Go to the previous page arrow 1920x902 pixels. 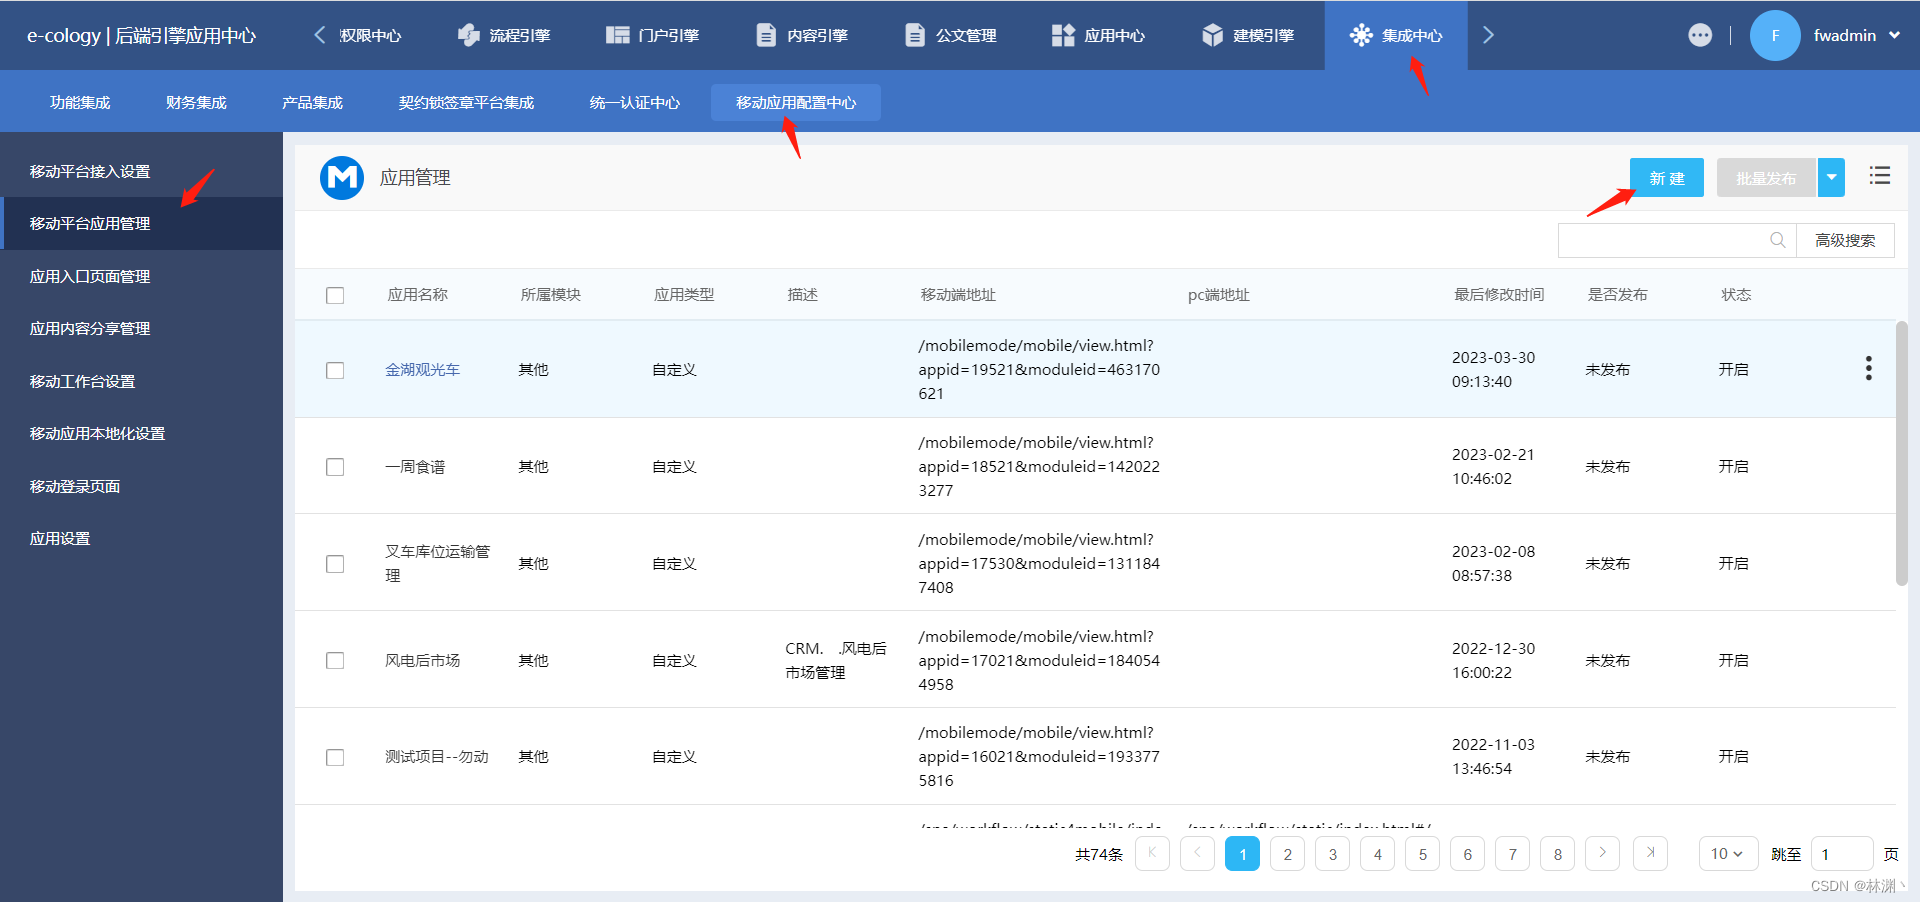[1197, 853]
